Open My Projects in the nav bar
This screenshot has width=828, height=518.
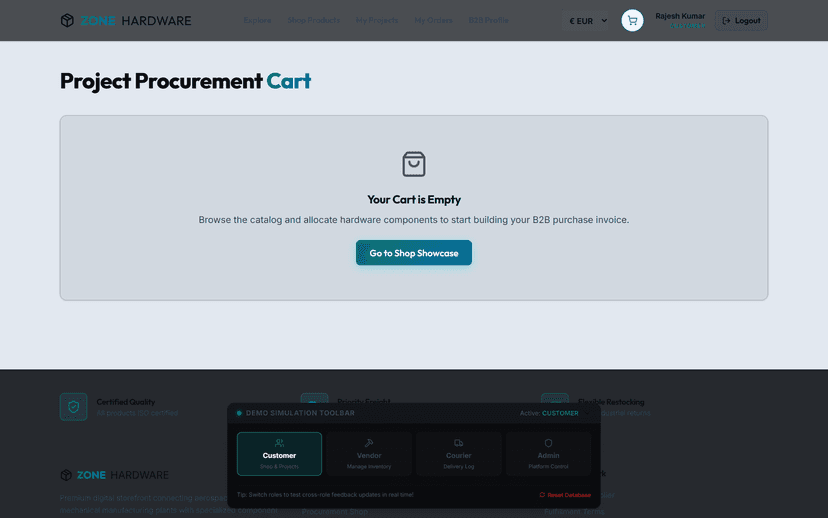[377, 21]
